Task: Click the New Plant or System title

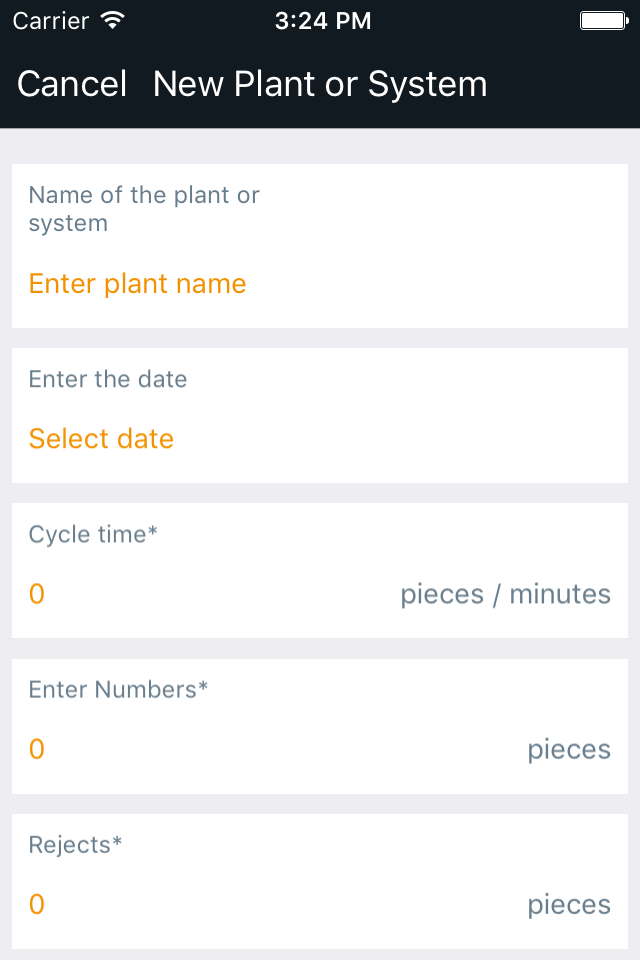Action: [x=320, y=84]
